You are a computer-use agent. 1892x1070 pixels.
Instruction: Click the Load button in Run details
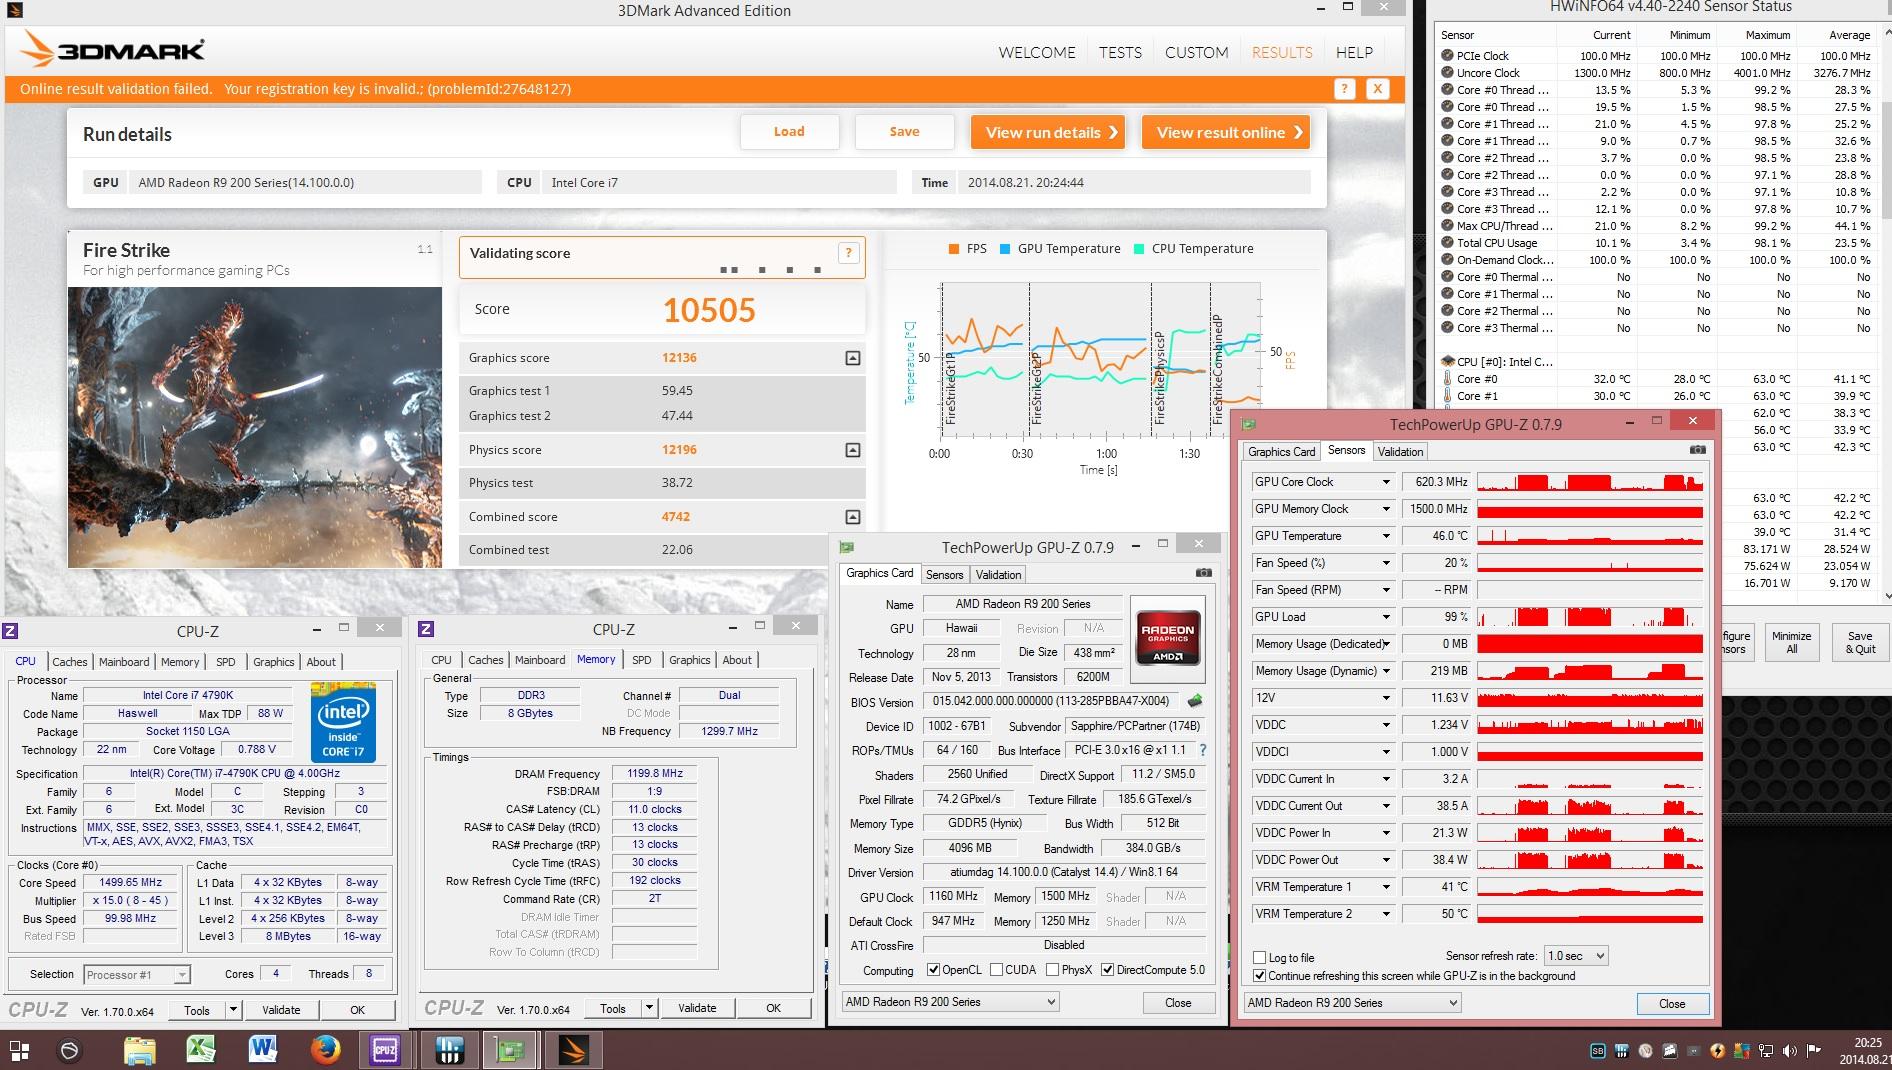click(789, 132)
